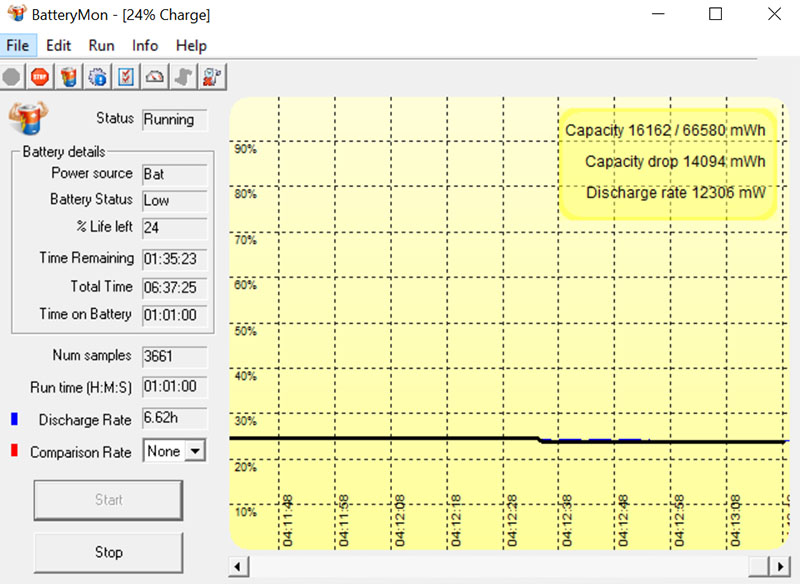This screenshot has width=800, height=584.
Task: Click the 04:13:08 time label on graph
Action: click(x=735, y=520)
